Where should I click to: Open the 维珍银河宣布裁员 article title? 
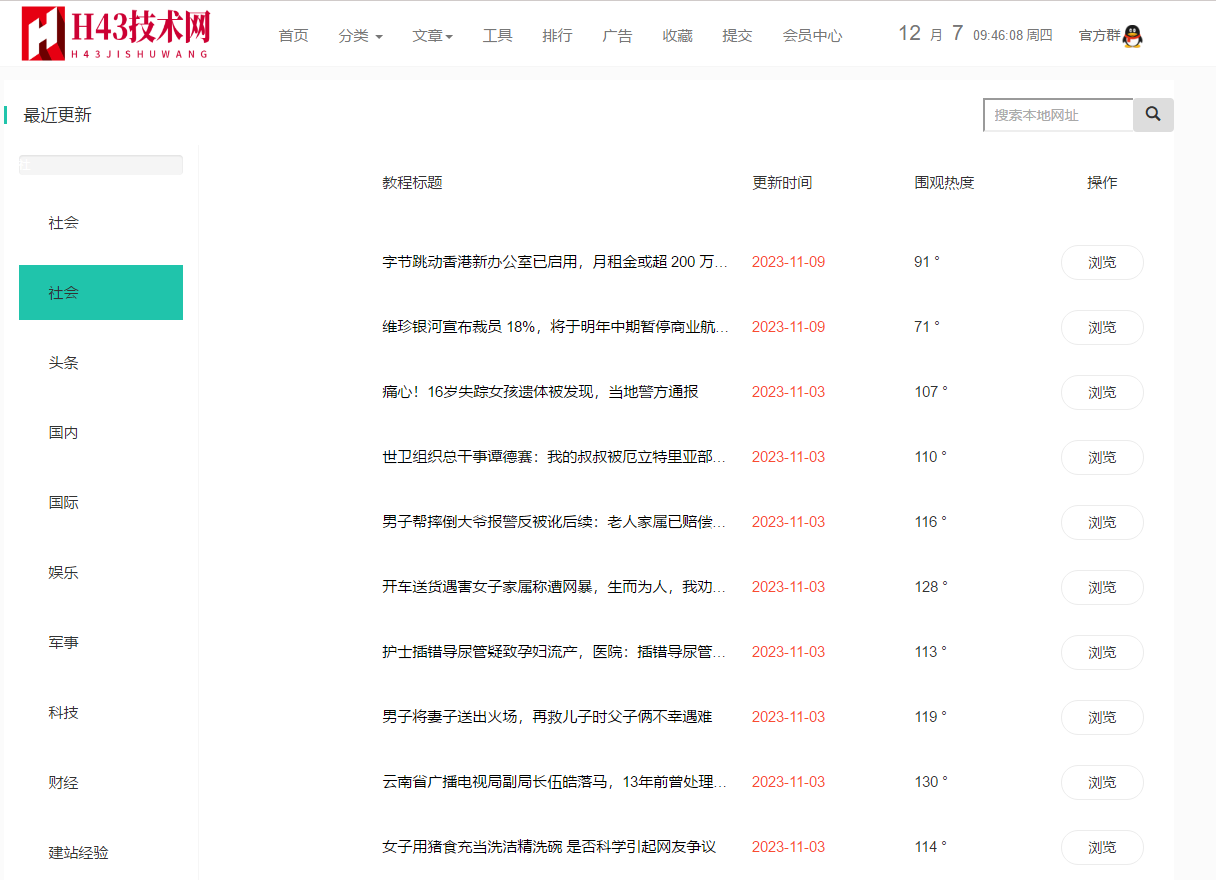555,327
